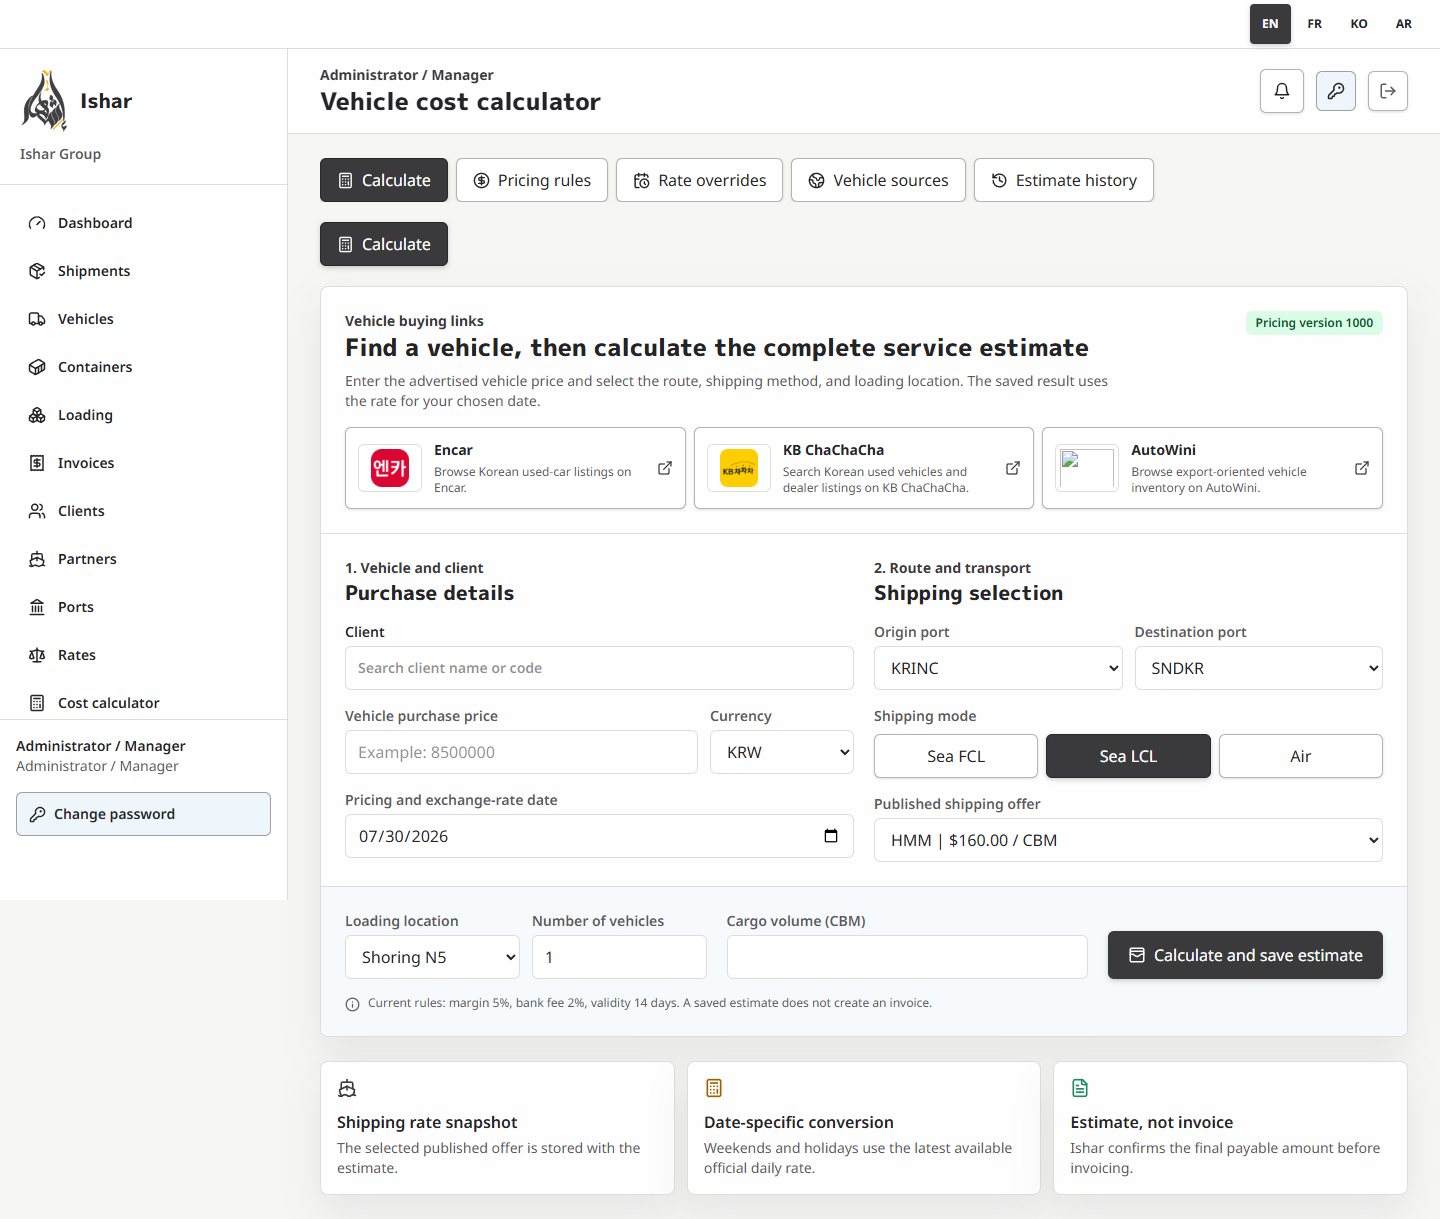The height and width of the screenshot is (1219, 1440).
Task: Open Loading in sidebar
Action: (x=143, y=415)
